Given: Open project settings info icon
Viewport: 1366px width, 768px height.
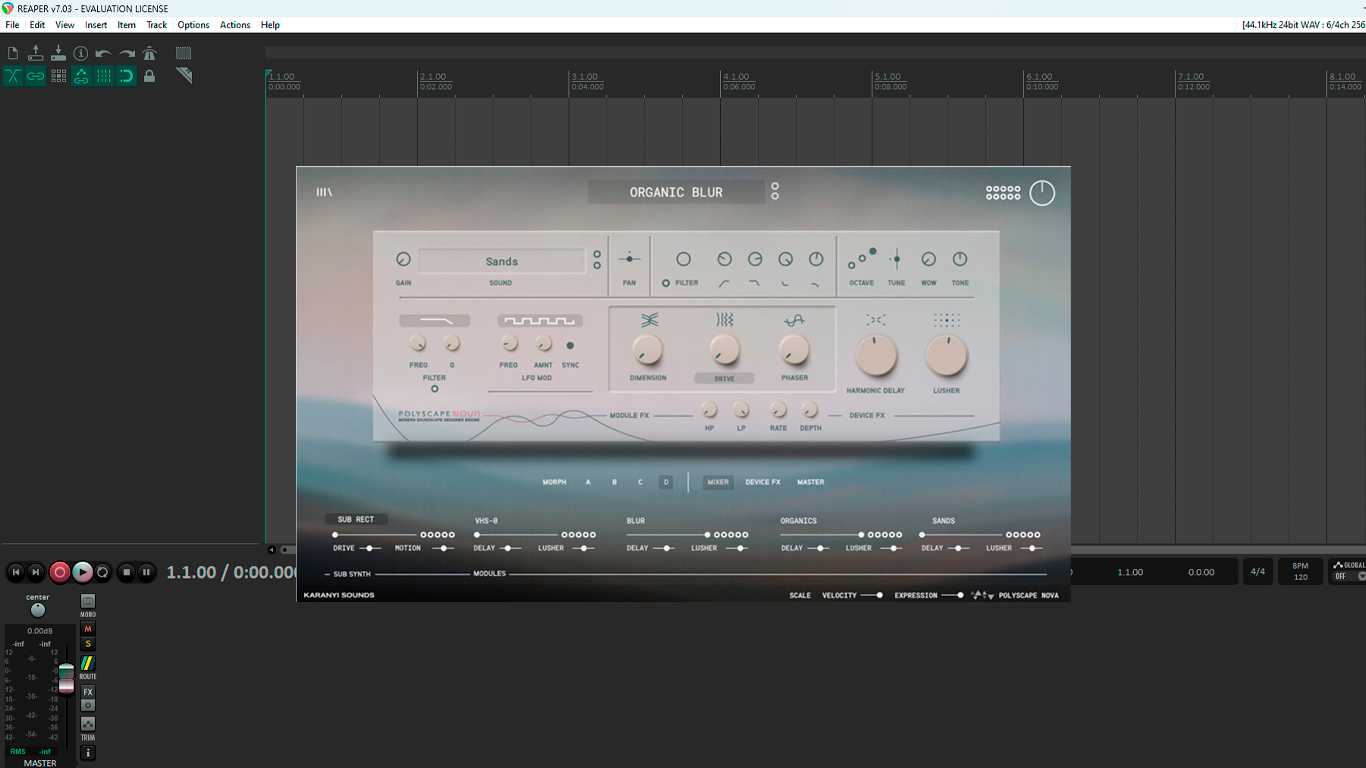Looking at the screenshot, I should (x=81, y=53).
